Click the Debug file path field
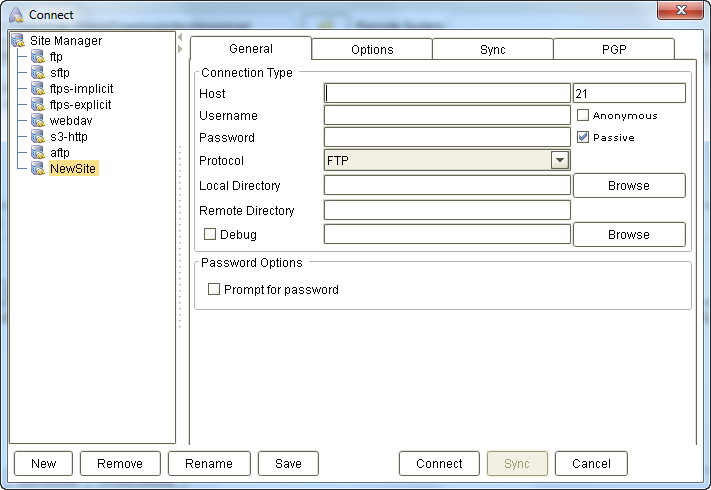Screen dimensions: 711x490 click(x=447, y=234)
